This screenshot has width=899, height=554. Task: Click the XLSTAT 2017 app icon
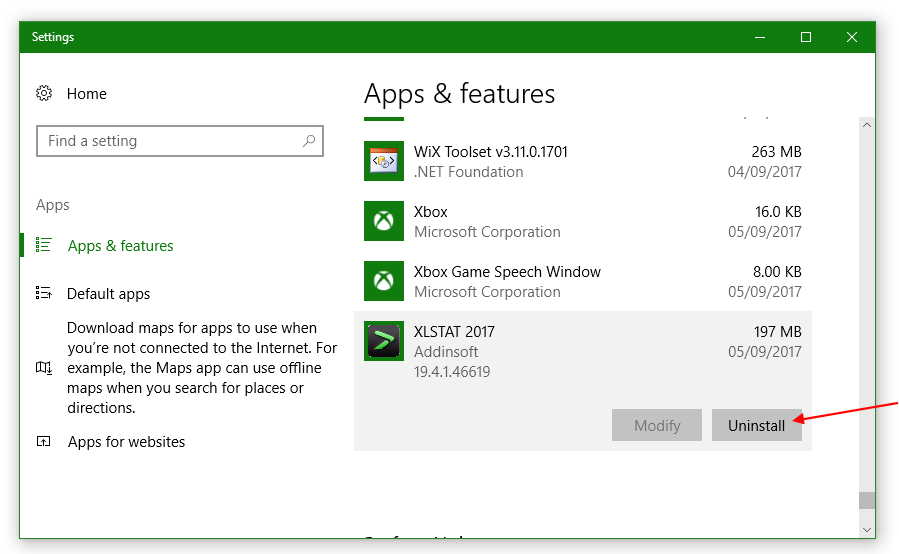384,341
